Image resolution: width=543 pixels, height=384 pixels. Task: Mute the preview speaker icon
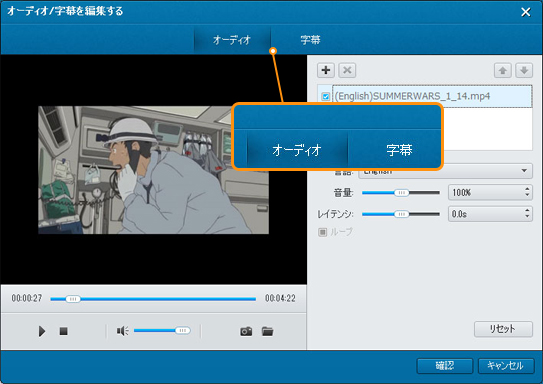(x=122, y=331)
